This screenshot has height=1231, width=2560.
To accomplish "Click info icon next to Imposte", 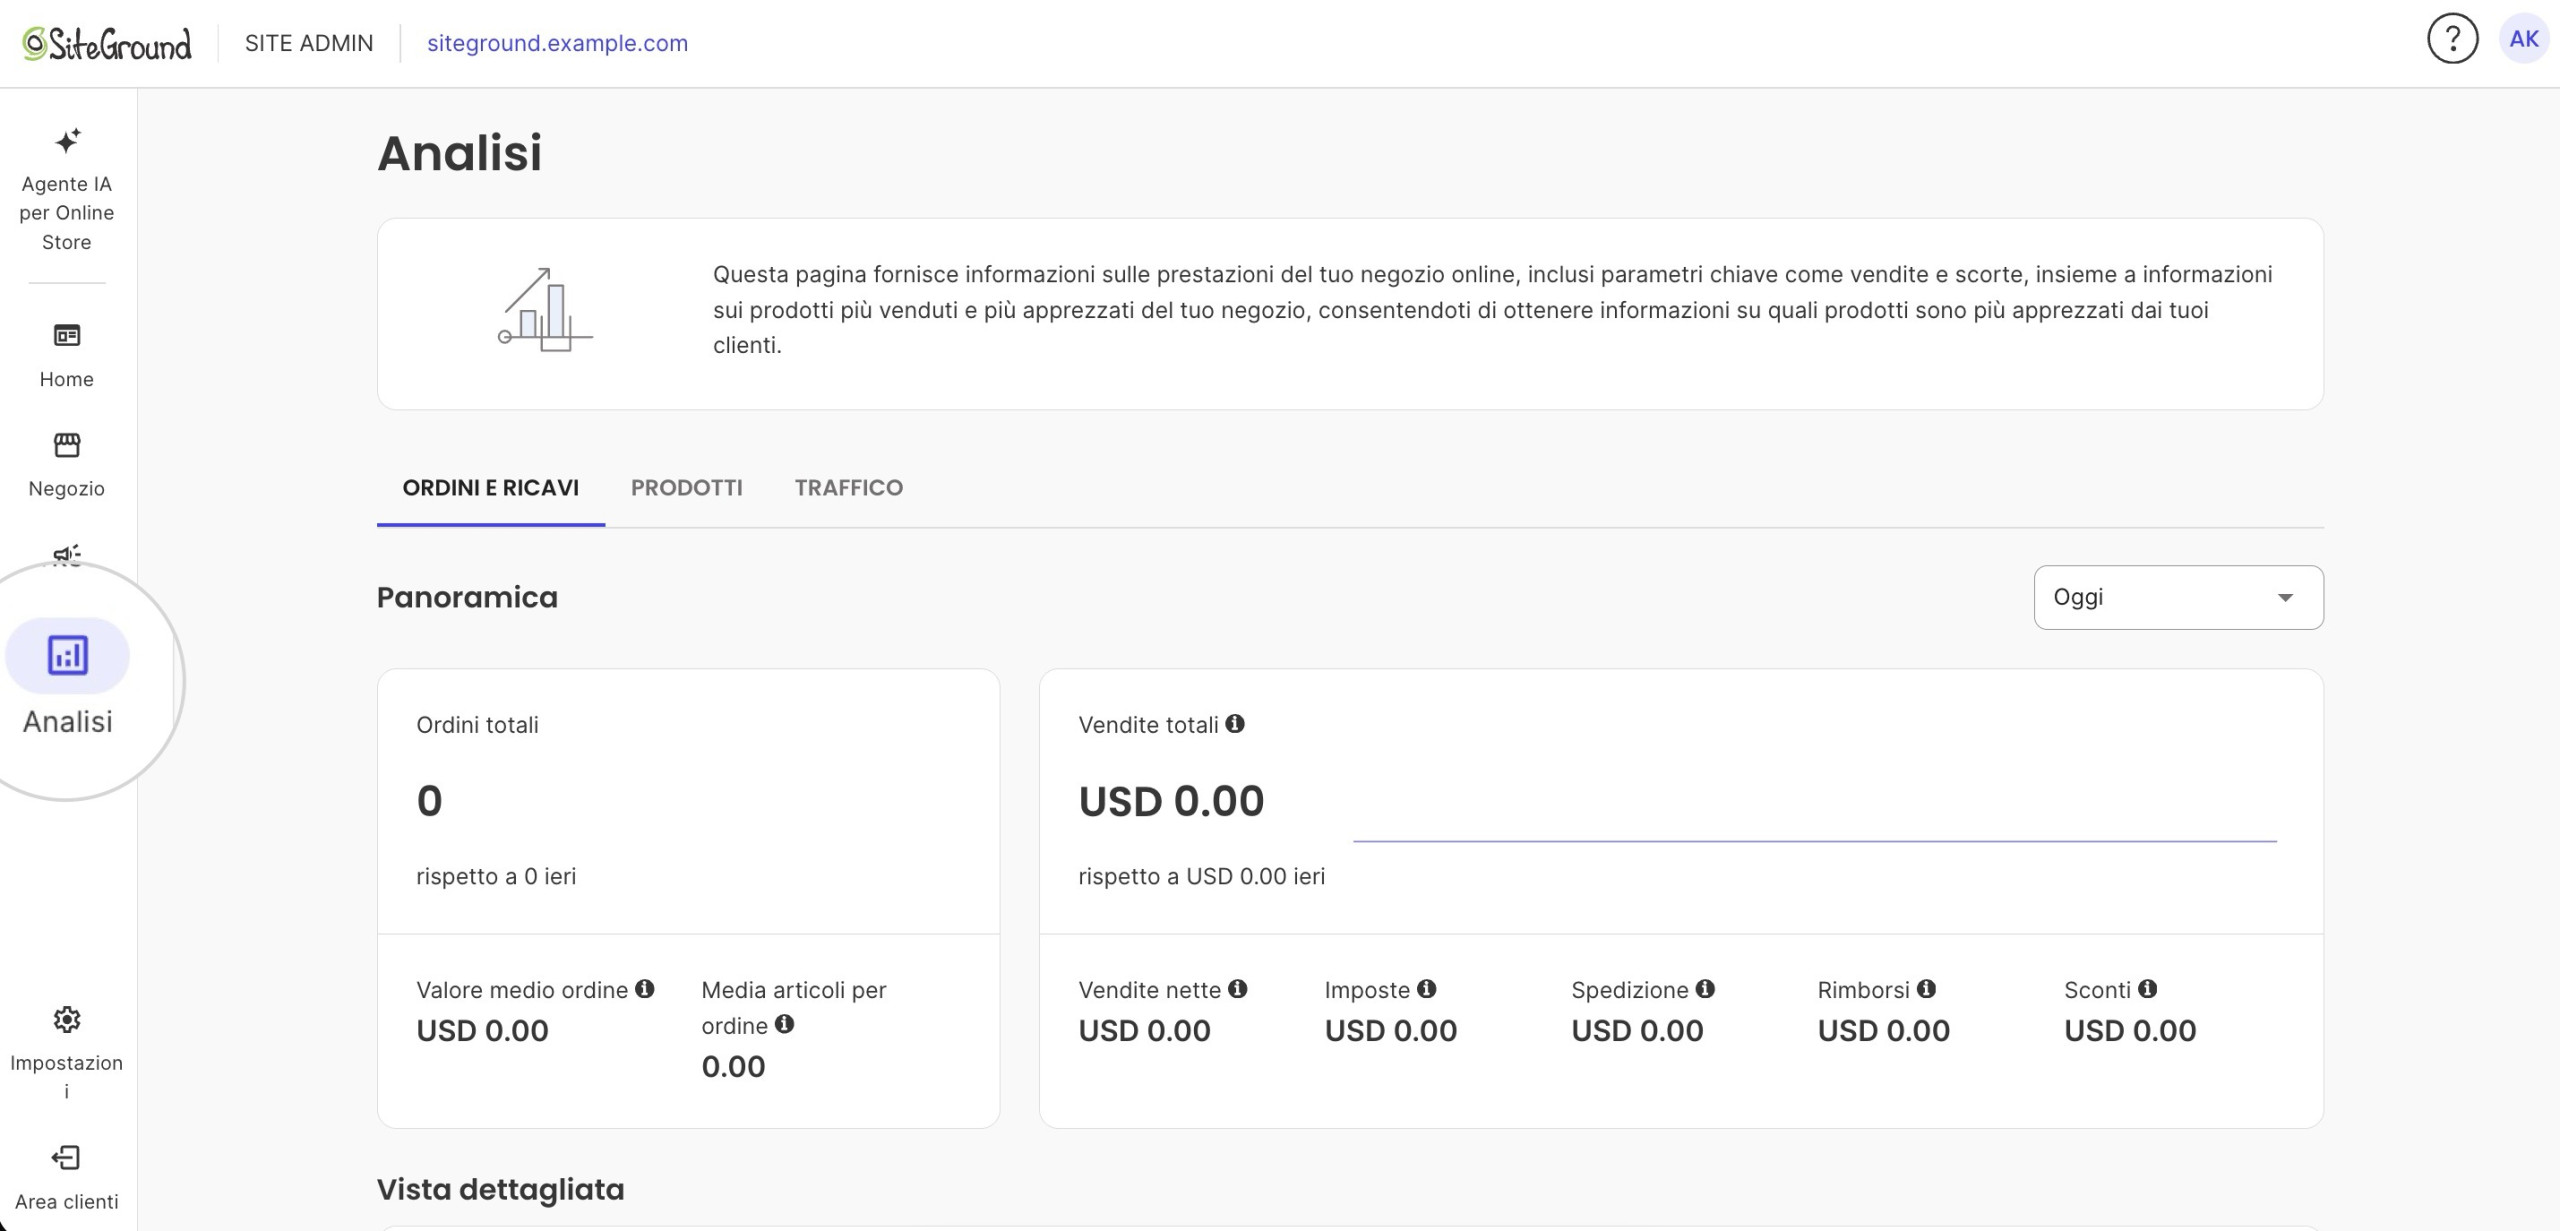I will tap(1427, 988).
